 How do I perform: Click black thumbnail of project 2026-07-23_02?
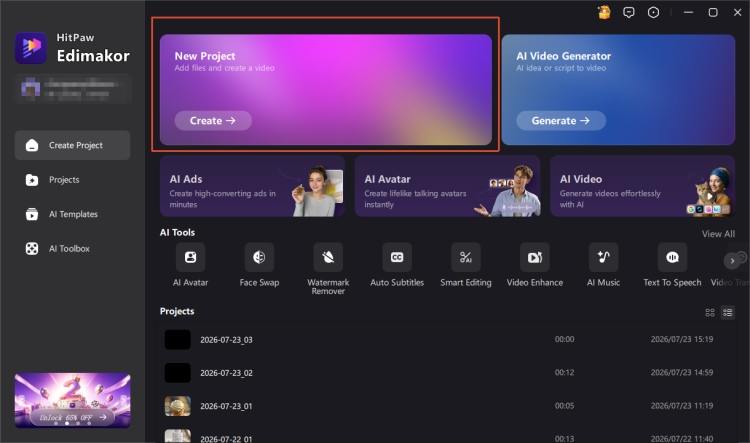click(x=178, y=373)
